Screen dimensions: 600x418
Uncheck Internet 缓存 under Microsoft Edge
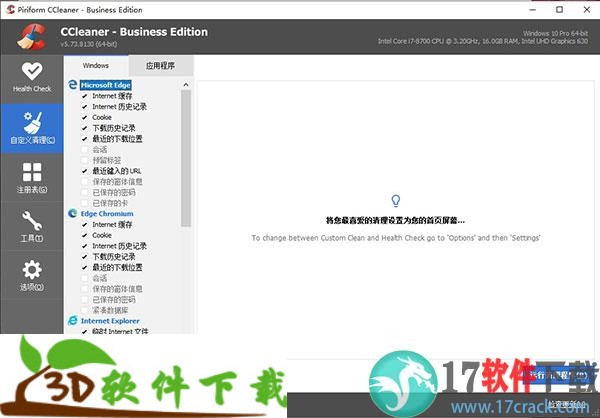85,96
